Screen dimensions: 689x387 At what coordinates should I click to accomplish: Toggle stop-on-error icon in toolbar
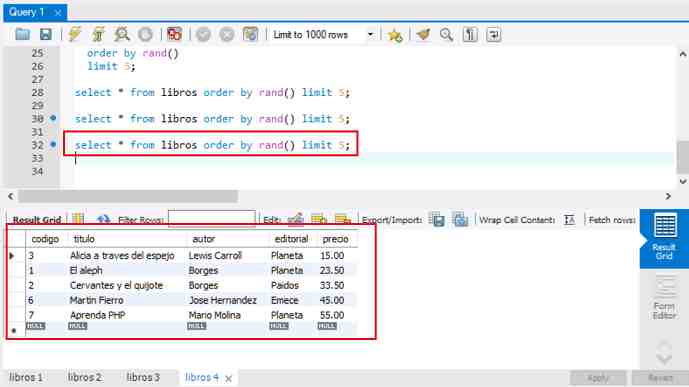(174, 34)
